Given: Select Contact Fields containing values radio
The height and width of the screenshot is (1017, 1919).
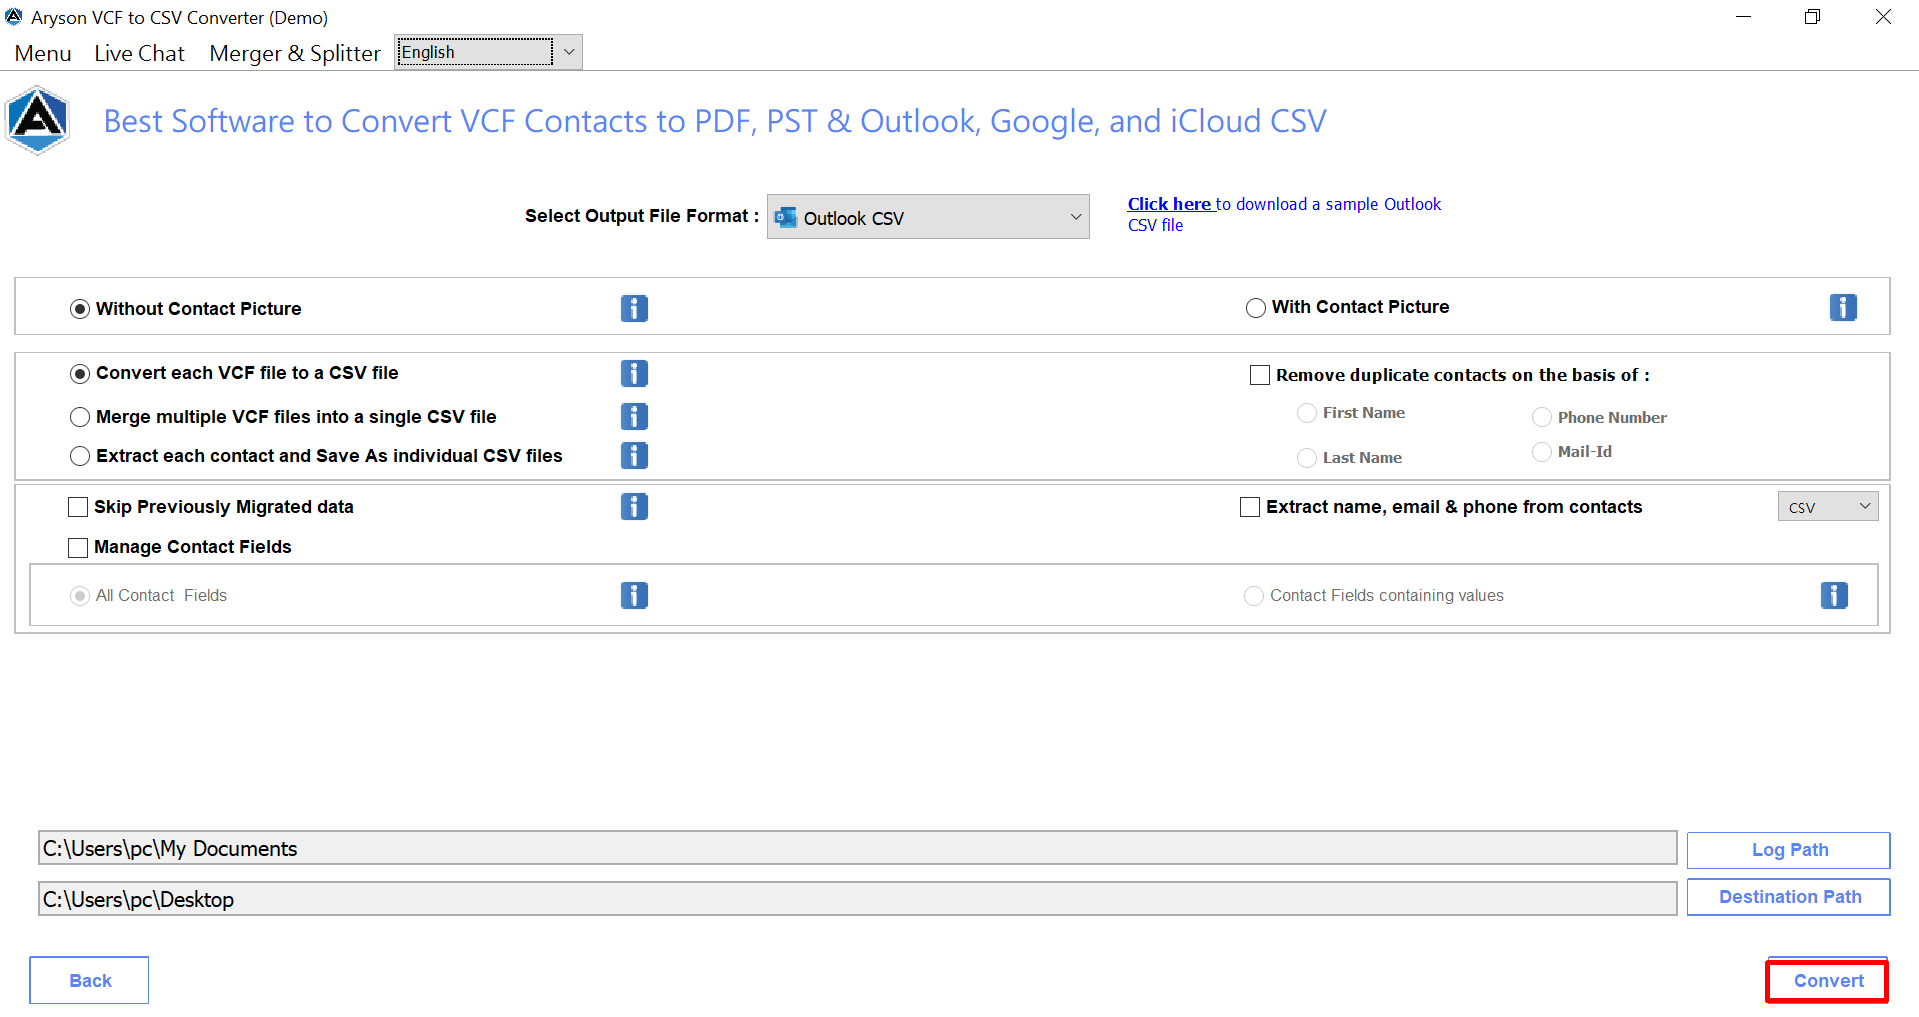Looking at the screenshot, I should point(1254,596).
